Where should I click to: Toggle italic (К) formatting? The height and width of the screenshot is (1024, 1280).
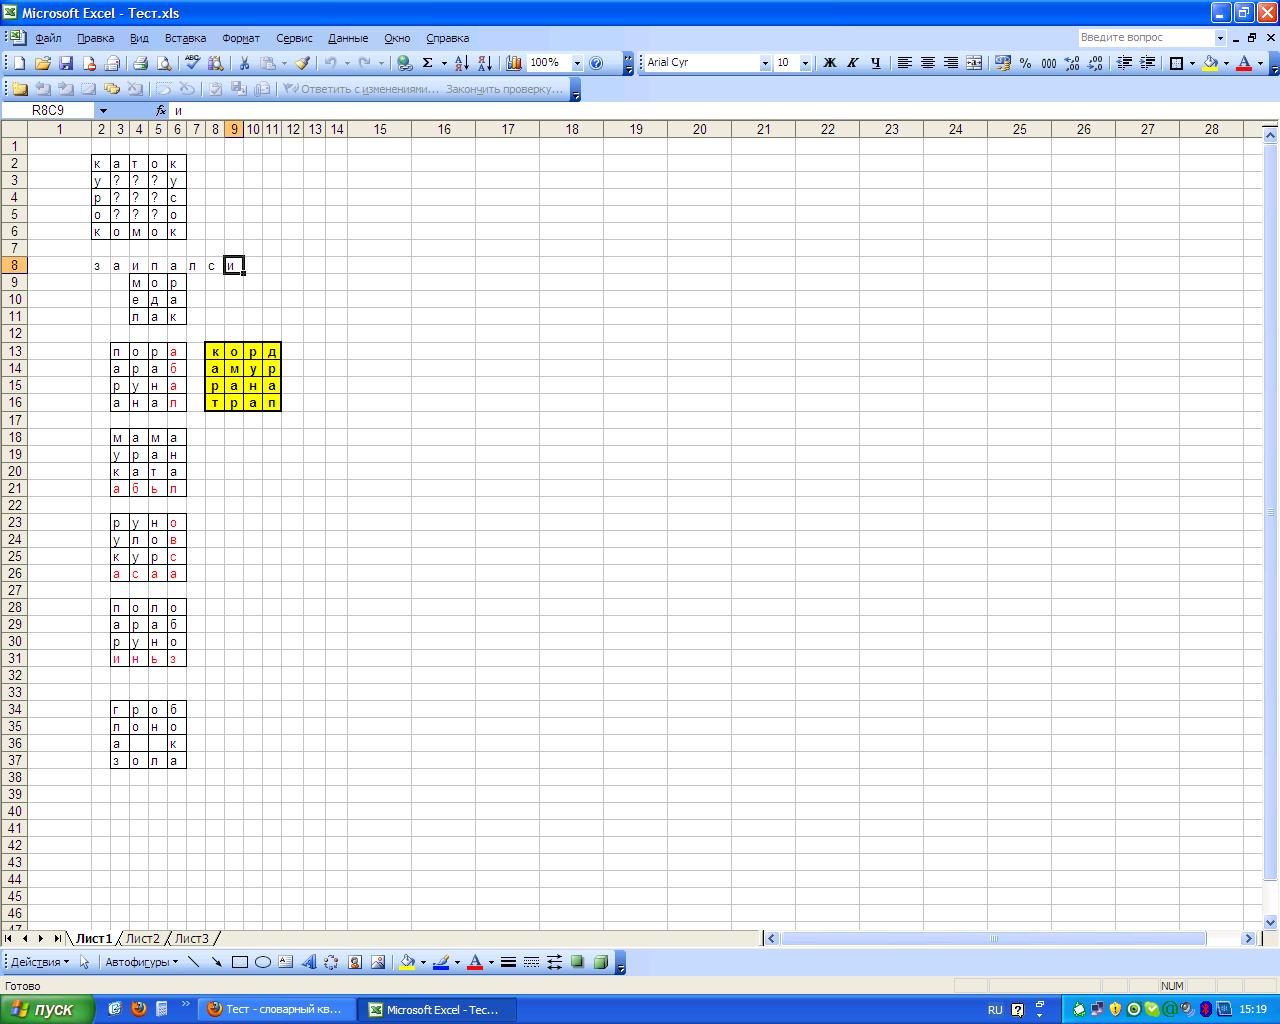(x=852, y=63)
